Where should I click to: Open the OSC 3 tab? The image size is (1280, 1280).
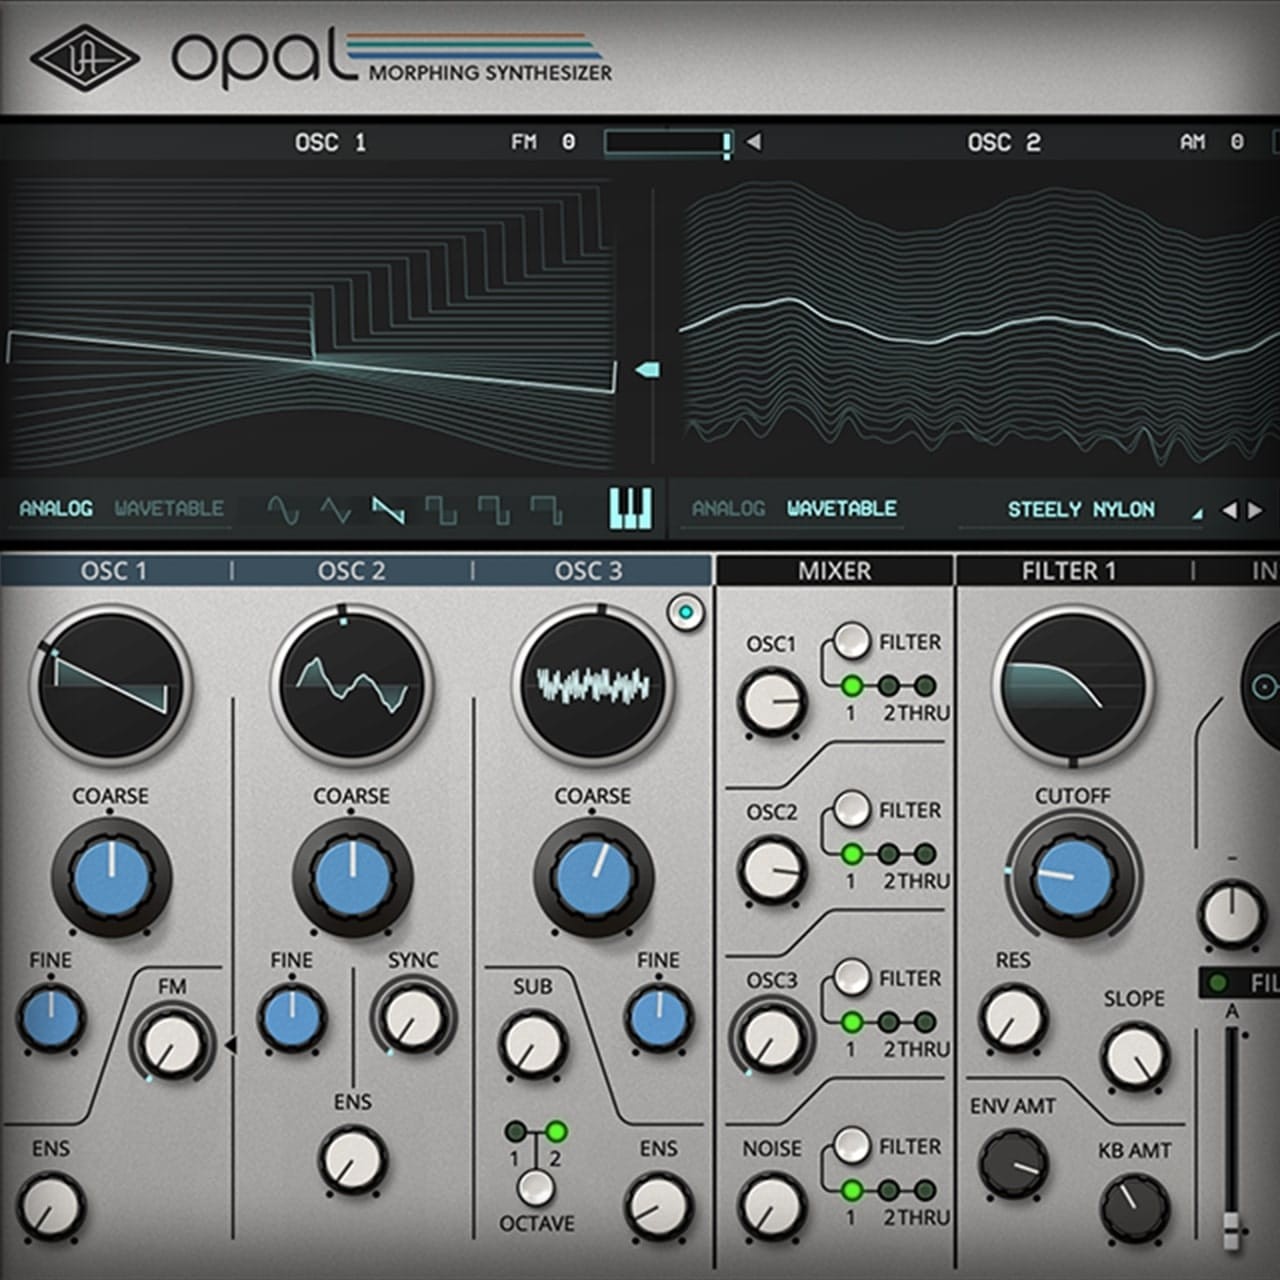pos(589,571)
